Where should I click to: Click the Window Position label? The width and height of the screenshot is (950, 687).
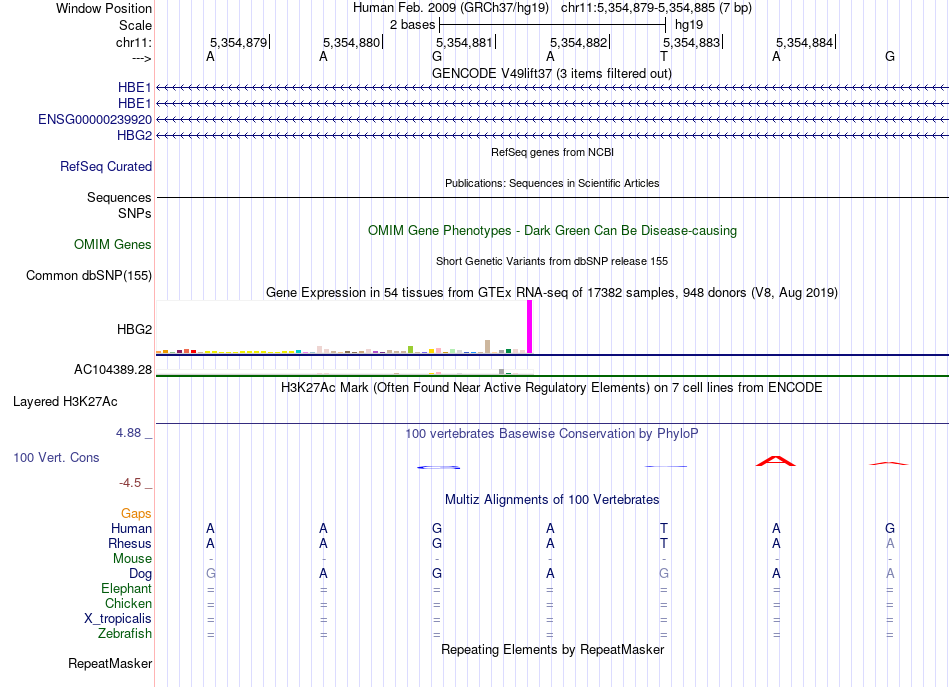pyautogui.click(x=104, y=8)
